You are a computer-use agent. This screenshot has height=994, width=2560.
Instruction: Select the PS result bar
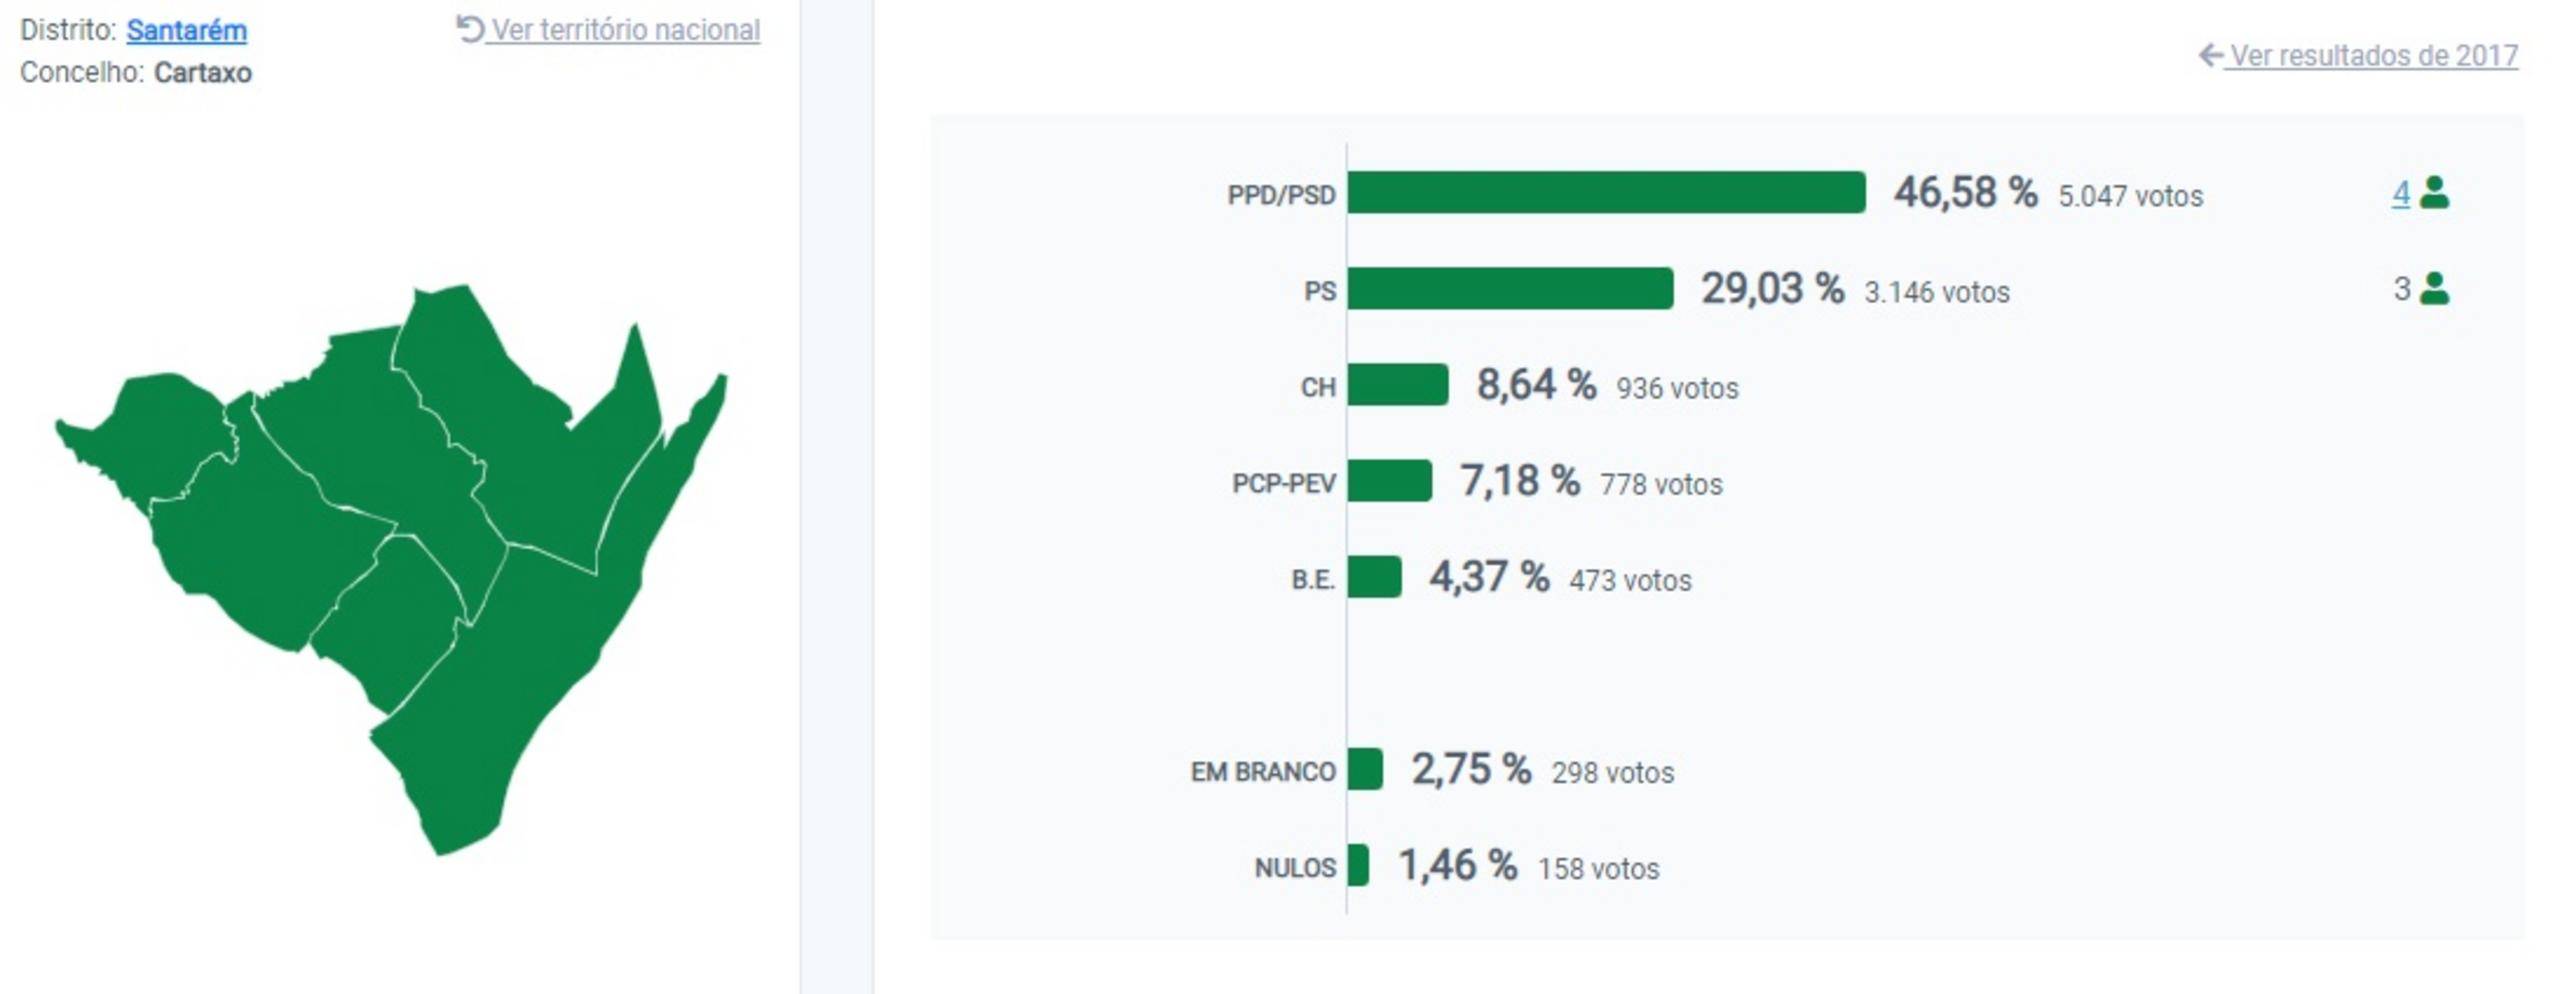[1509, 289]
